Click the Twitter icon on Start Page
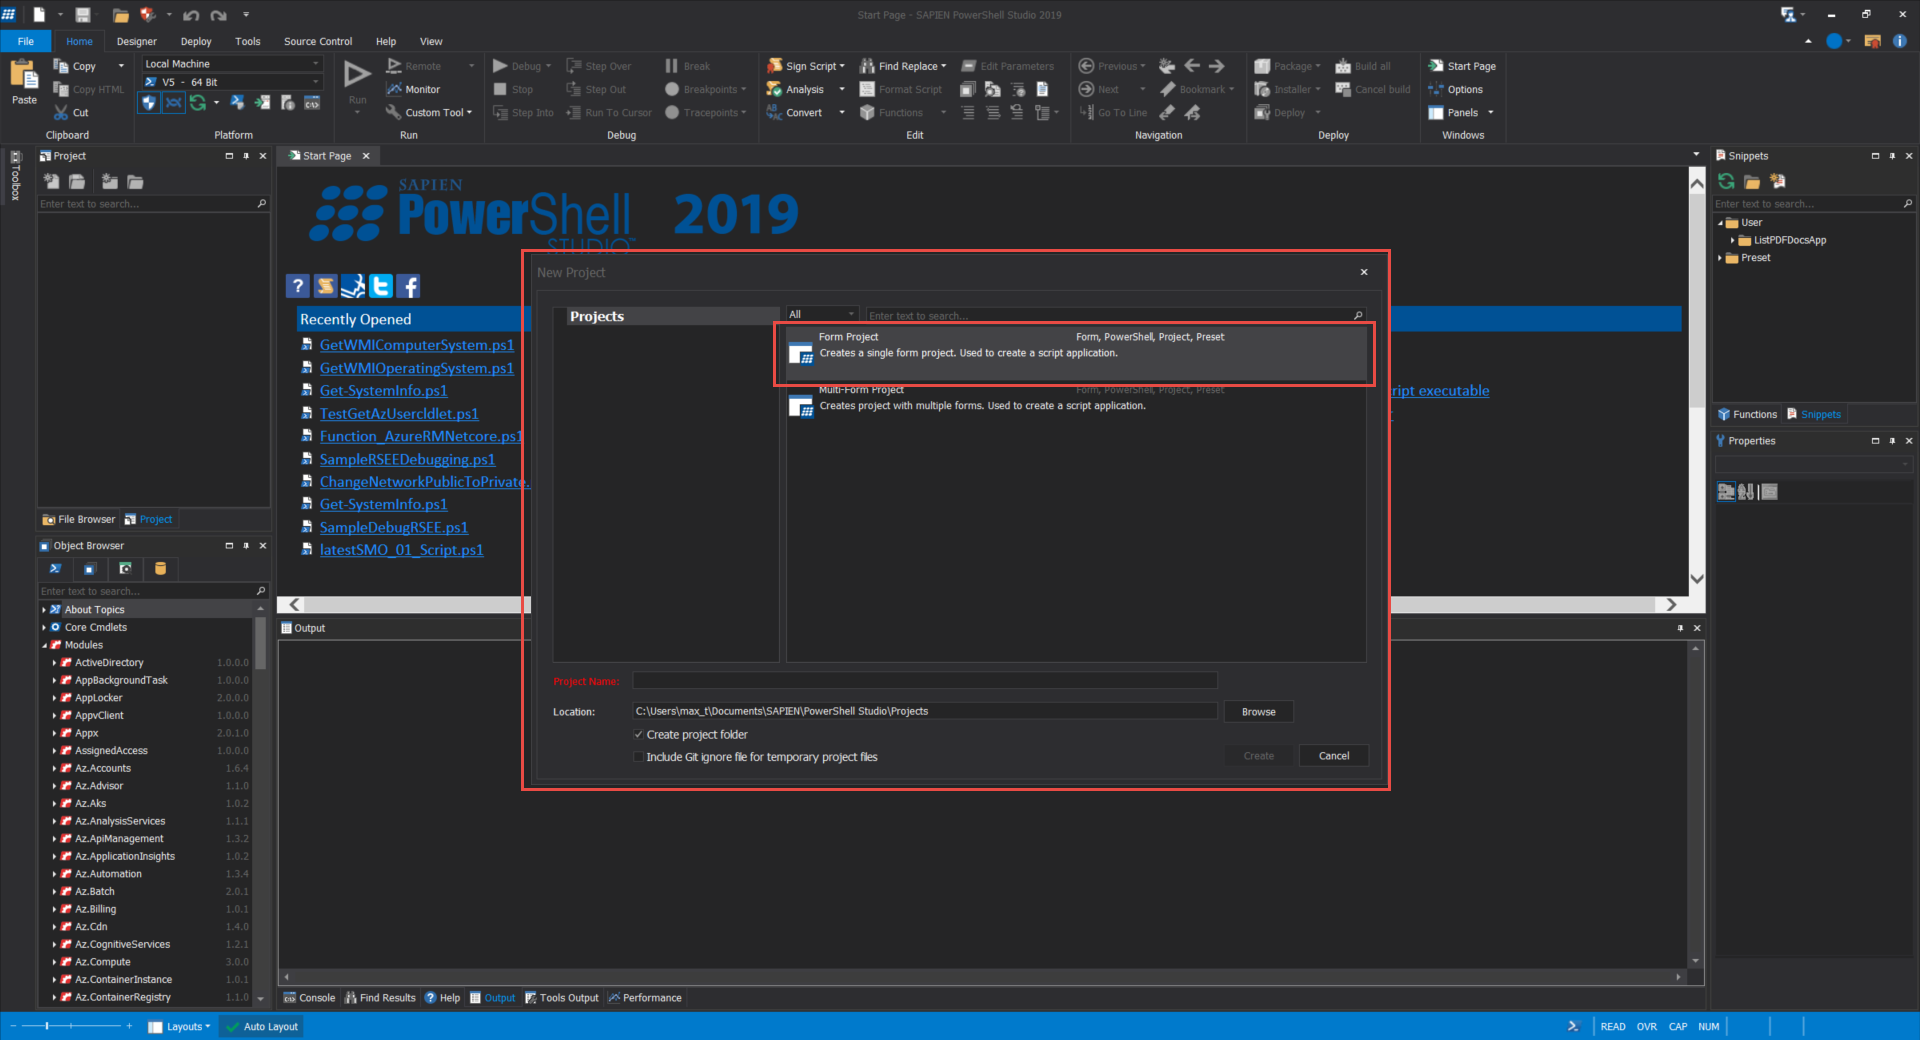The image size is (1920, 1040). tap(381, 286)
